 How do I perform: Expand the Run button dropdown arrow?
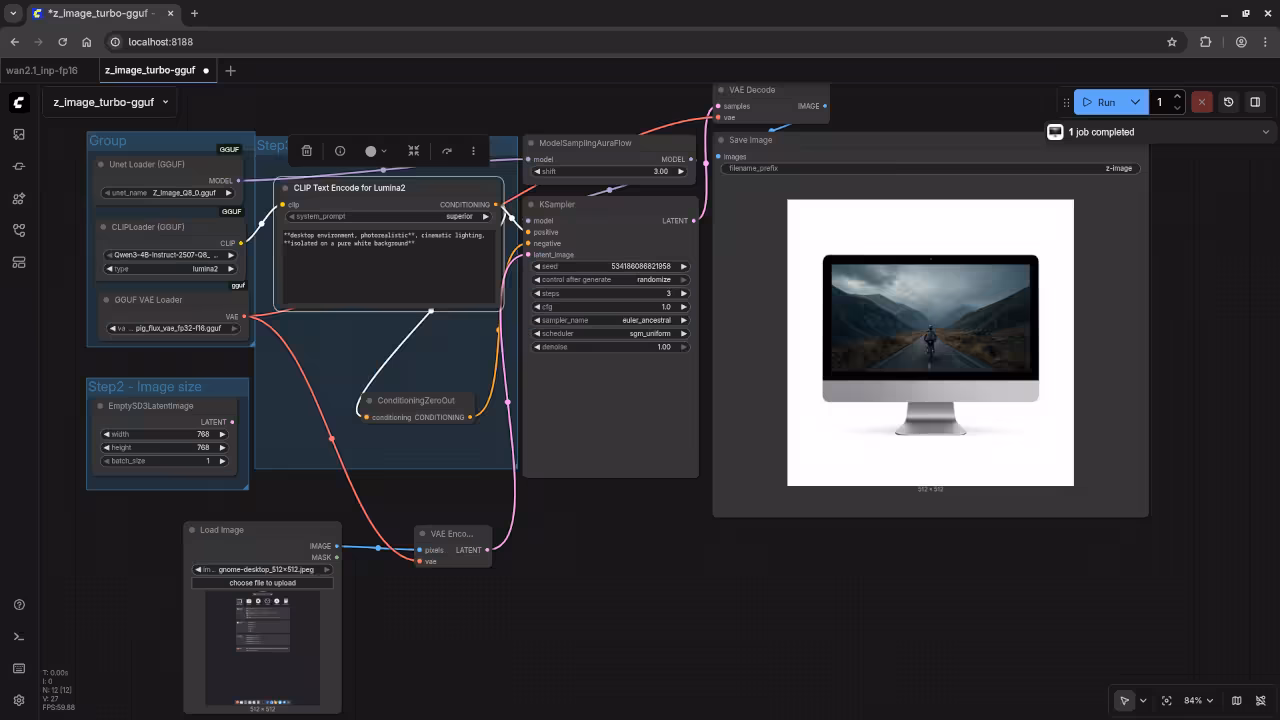(1135, 102)
